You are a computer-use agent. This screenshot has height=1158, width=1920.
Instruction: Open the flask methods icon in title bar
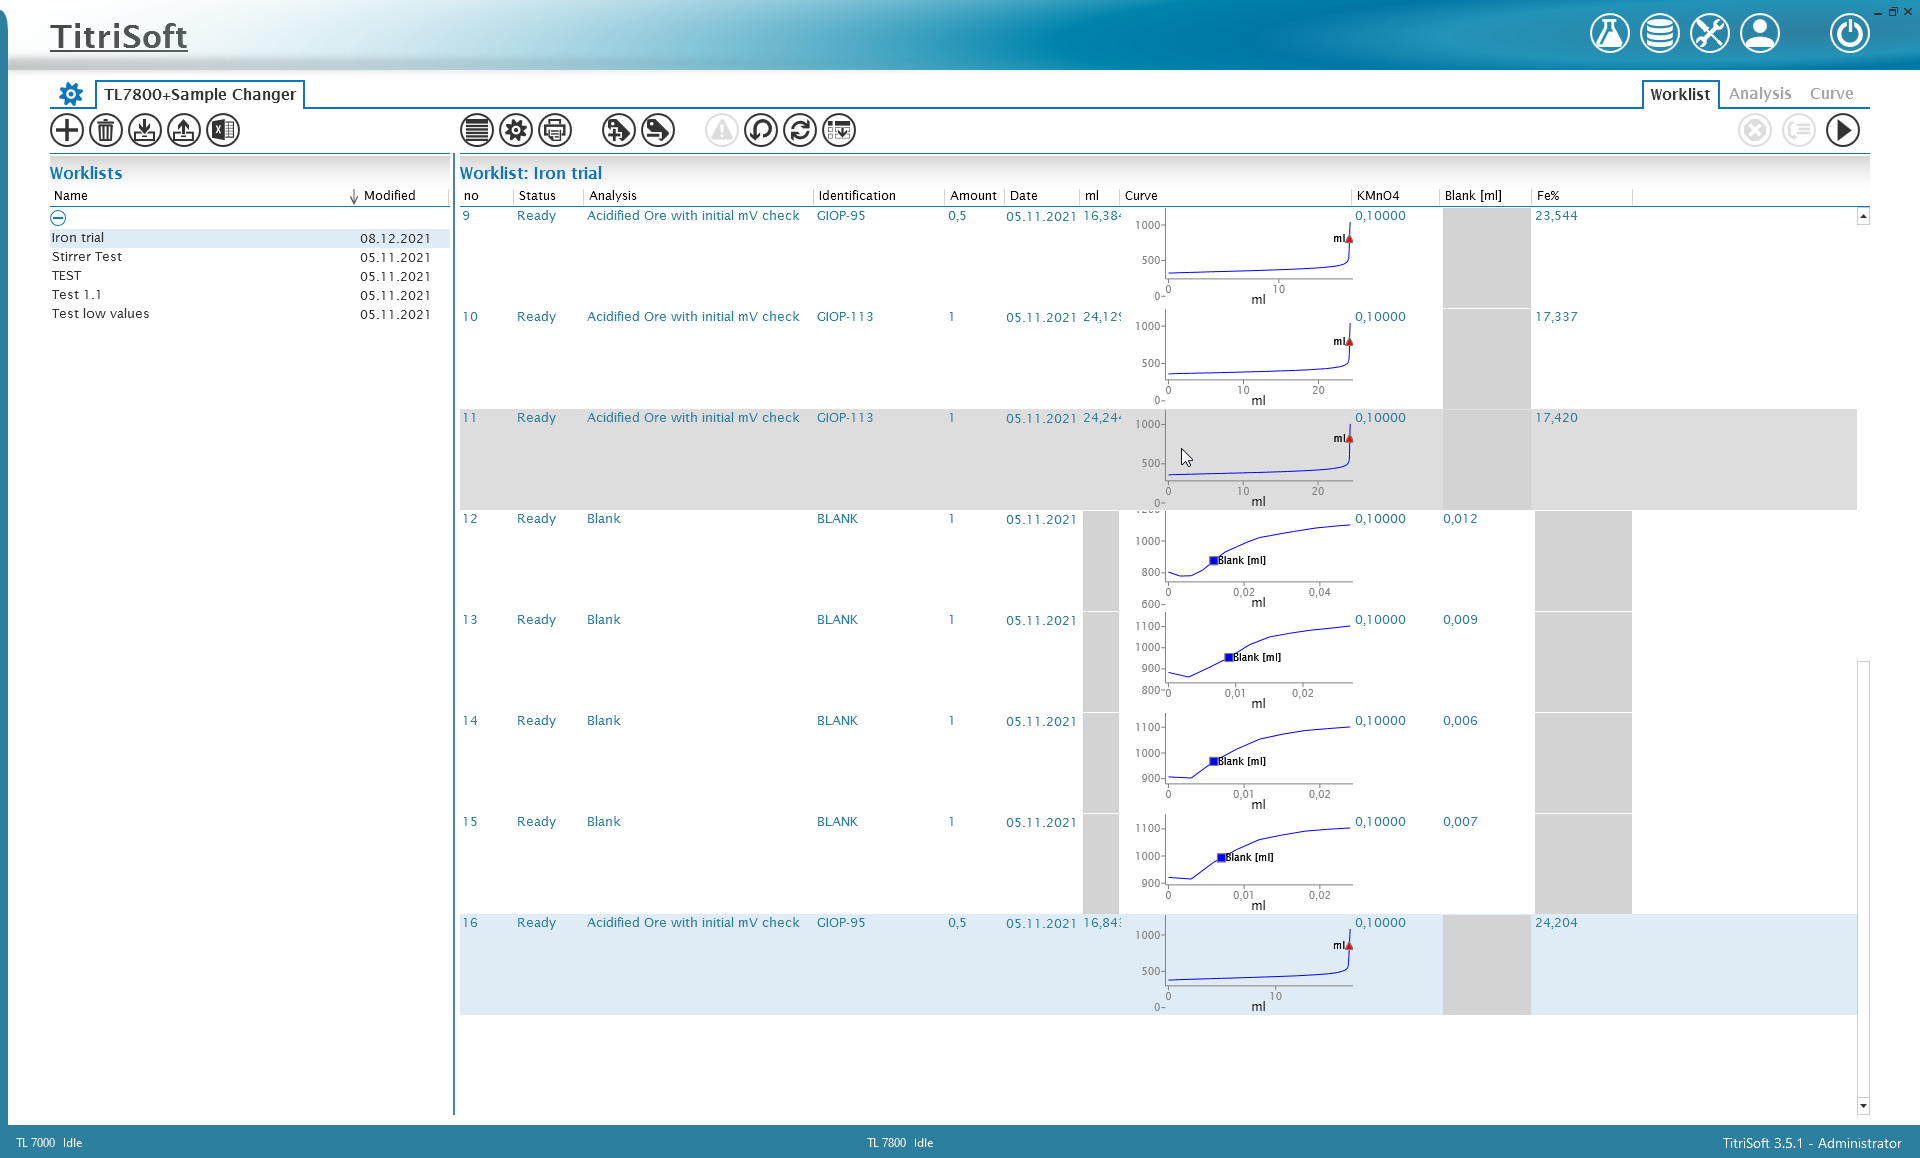pos(1608,32)
